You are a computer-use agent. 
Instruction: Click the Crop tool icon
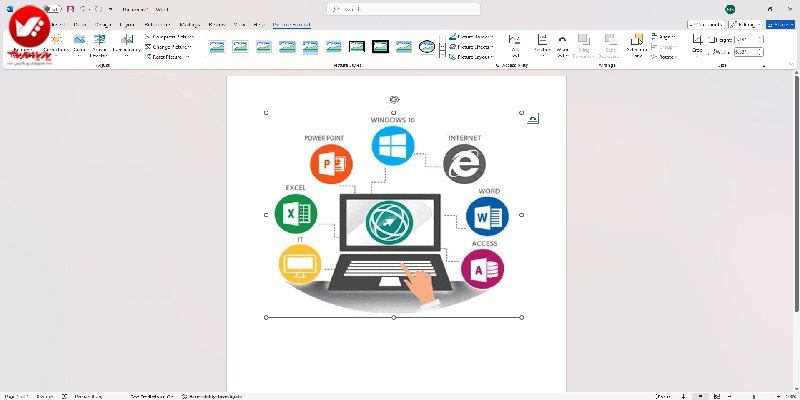[697, 40]
